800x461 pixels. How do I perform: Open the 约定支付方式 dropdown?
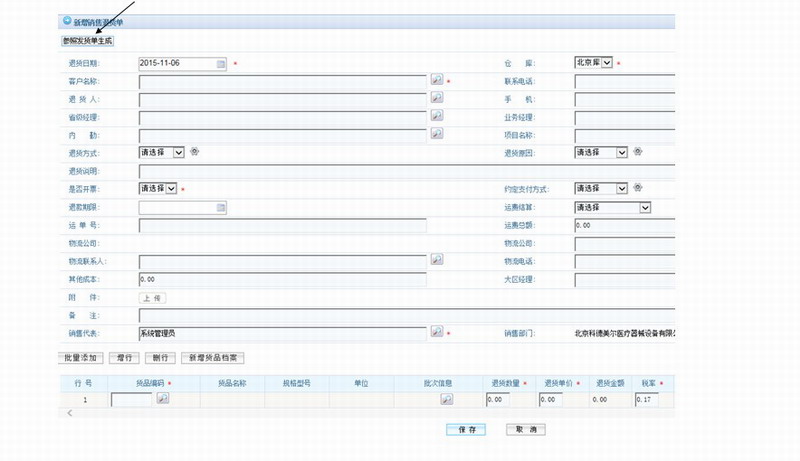click(601, 188)
